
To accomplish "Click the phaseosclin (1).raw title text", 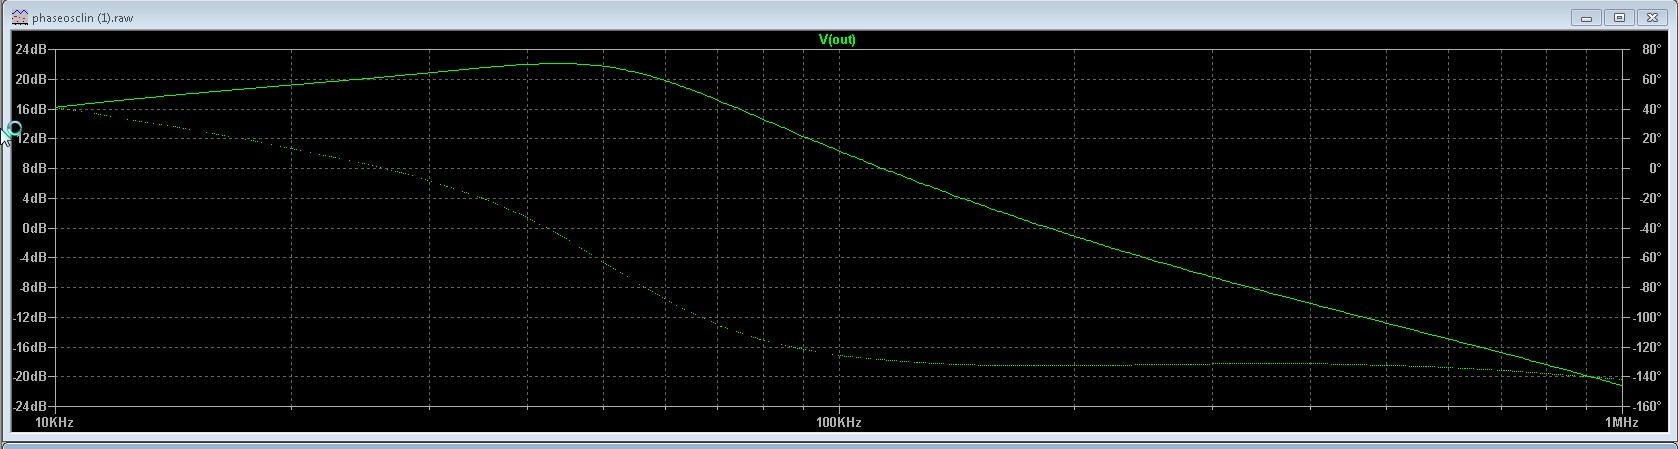I will pyautogui.click(x=82, y=18).
